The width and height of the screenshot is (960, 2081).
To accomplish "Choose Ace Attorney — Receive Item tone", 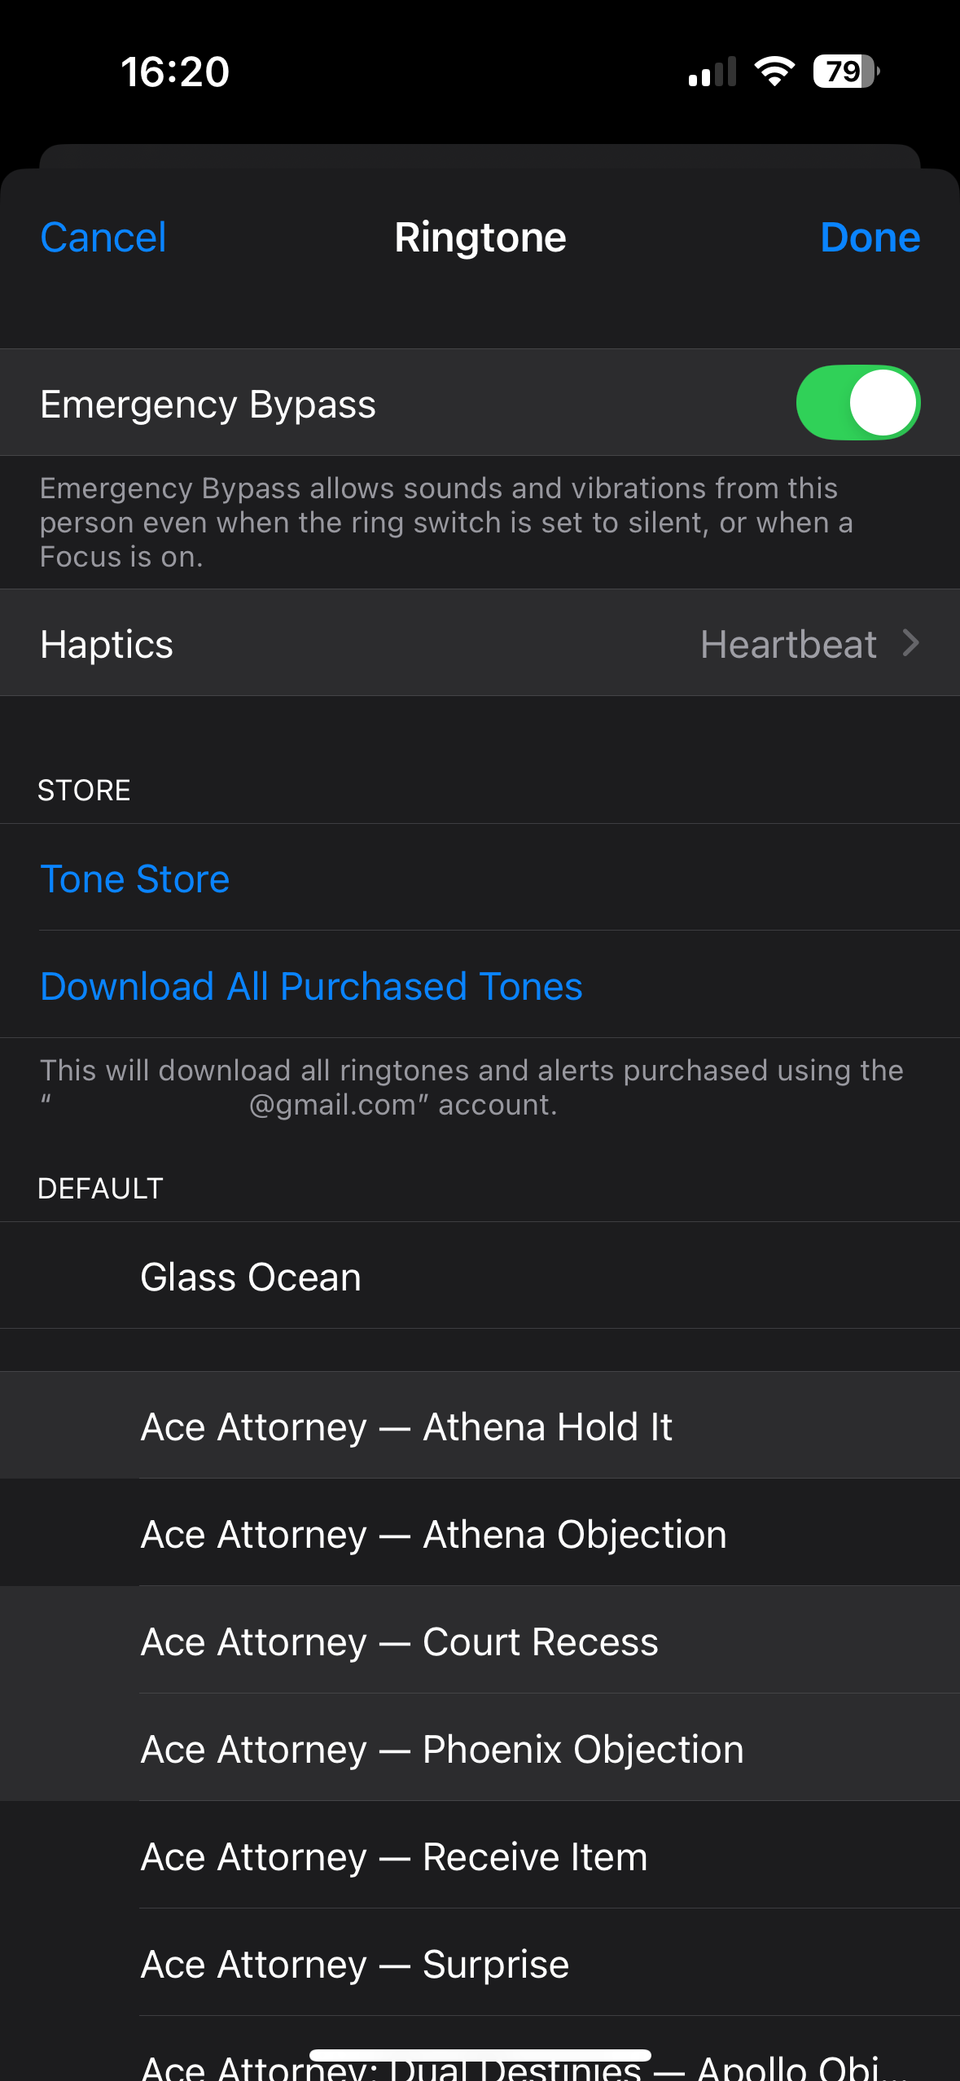I will click(x=394, y=1857).
